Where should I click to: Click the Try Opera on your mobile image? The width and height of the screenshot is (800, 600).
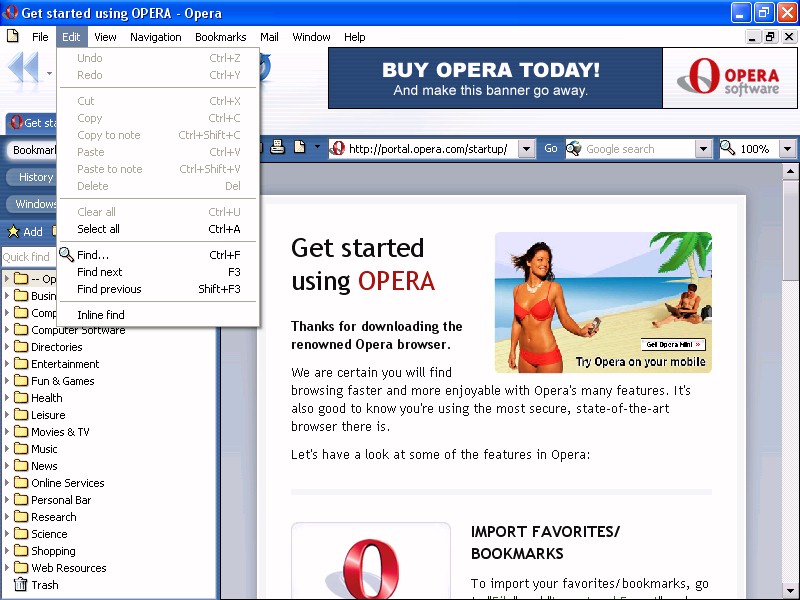603,302
